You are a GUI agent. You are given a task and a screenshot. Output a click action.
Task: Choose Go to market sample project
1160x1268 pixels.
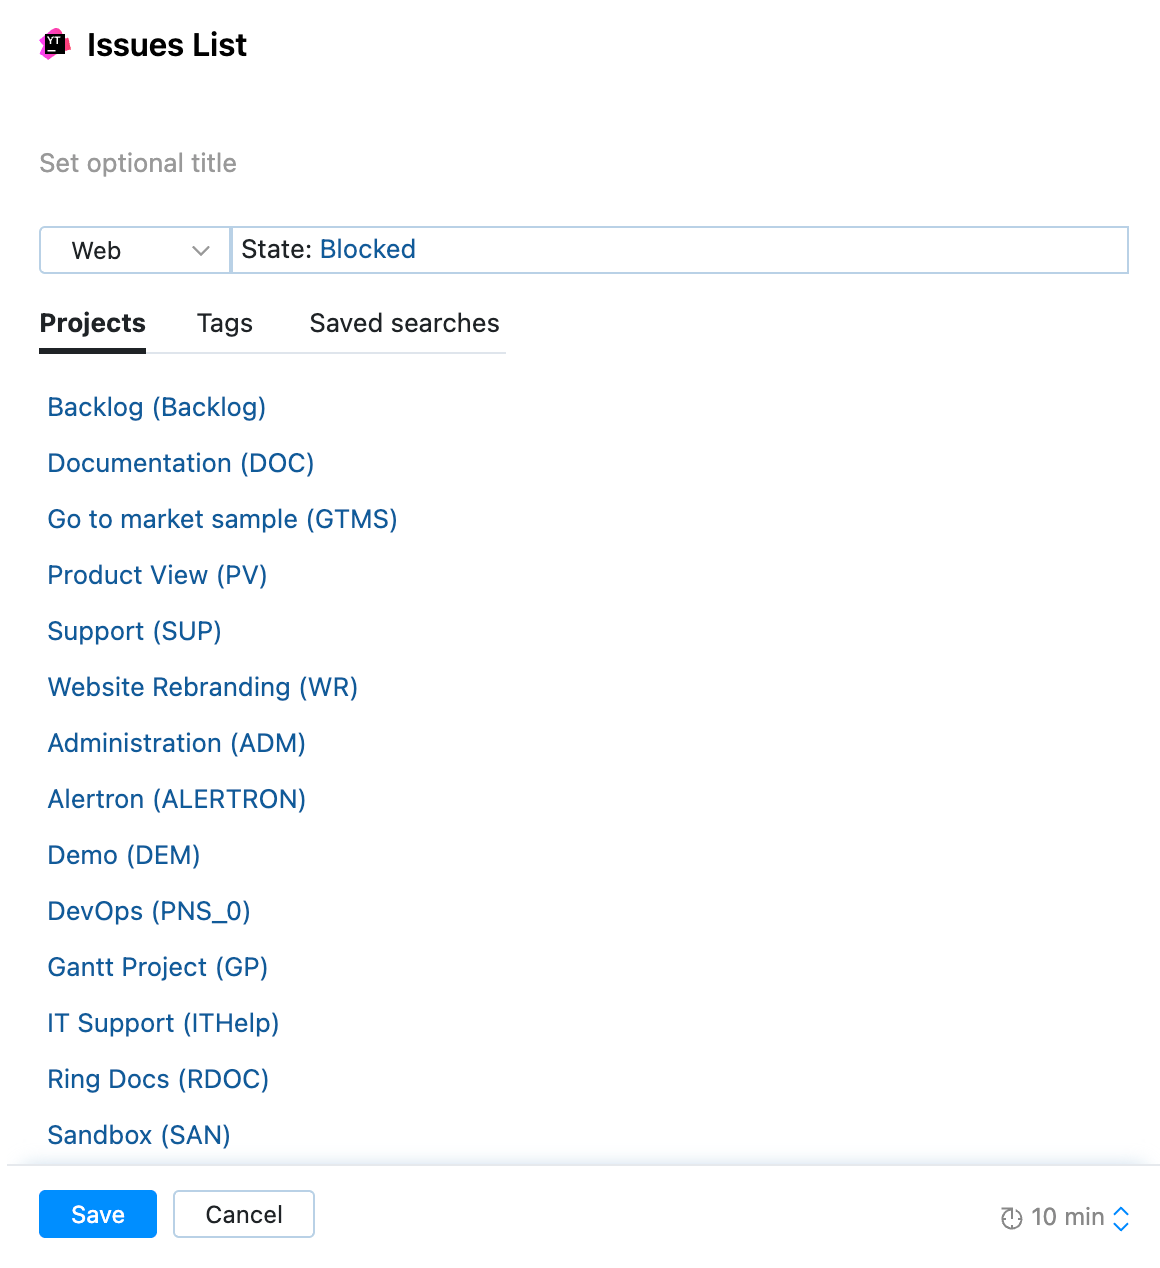point(222,519)
